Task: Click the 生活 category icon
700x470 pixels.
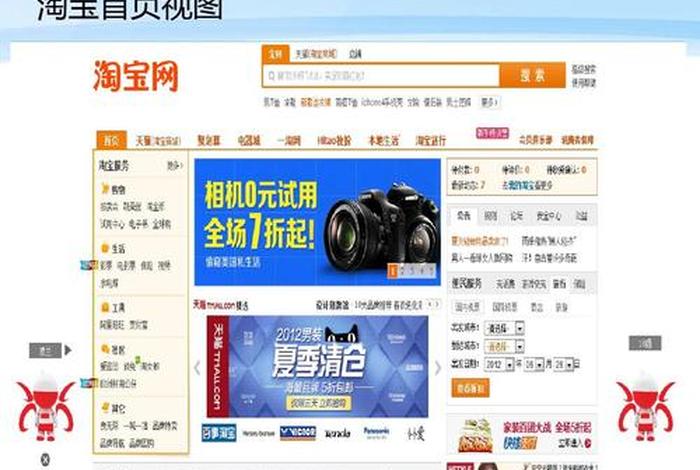Action: (x=105, y=248)
